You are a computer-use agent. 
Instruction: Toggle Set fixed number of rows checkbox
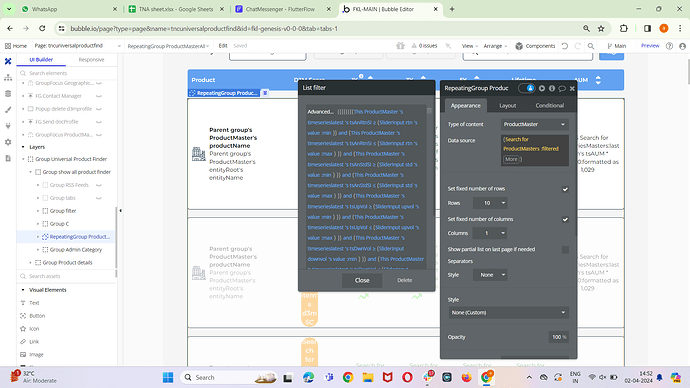(x=565, y=189)
